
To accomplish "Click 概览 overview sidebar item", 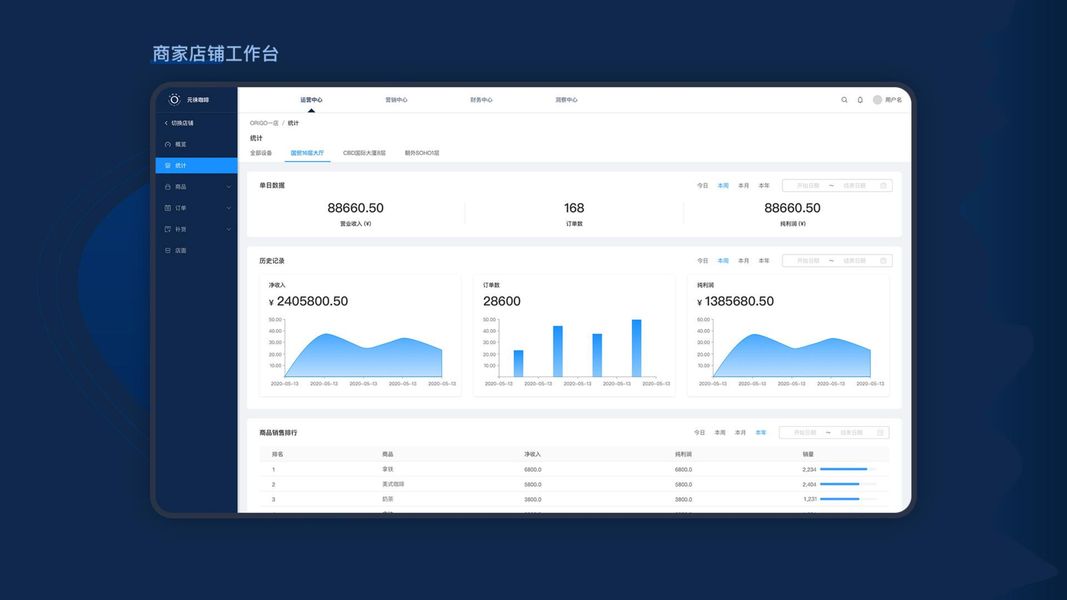I will click(x=196, y=144).
